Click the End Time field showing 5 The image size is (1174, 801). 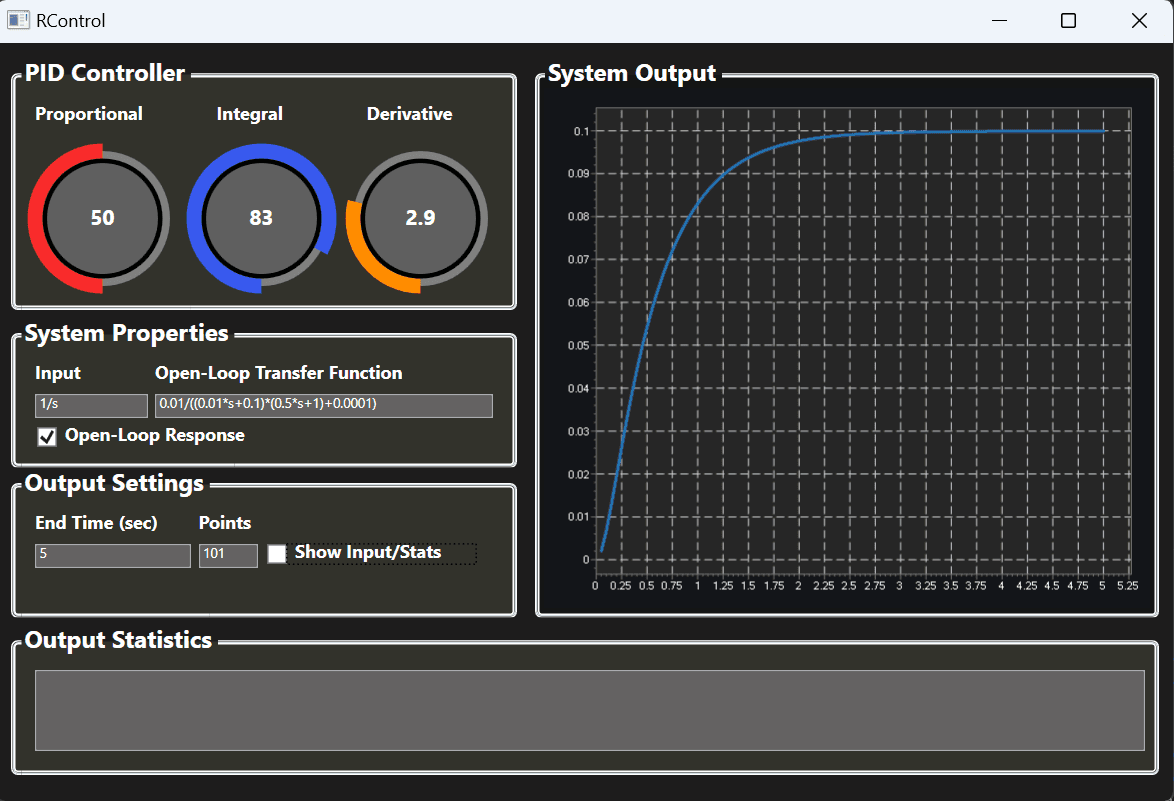point(112,555)
